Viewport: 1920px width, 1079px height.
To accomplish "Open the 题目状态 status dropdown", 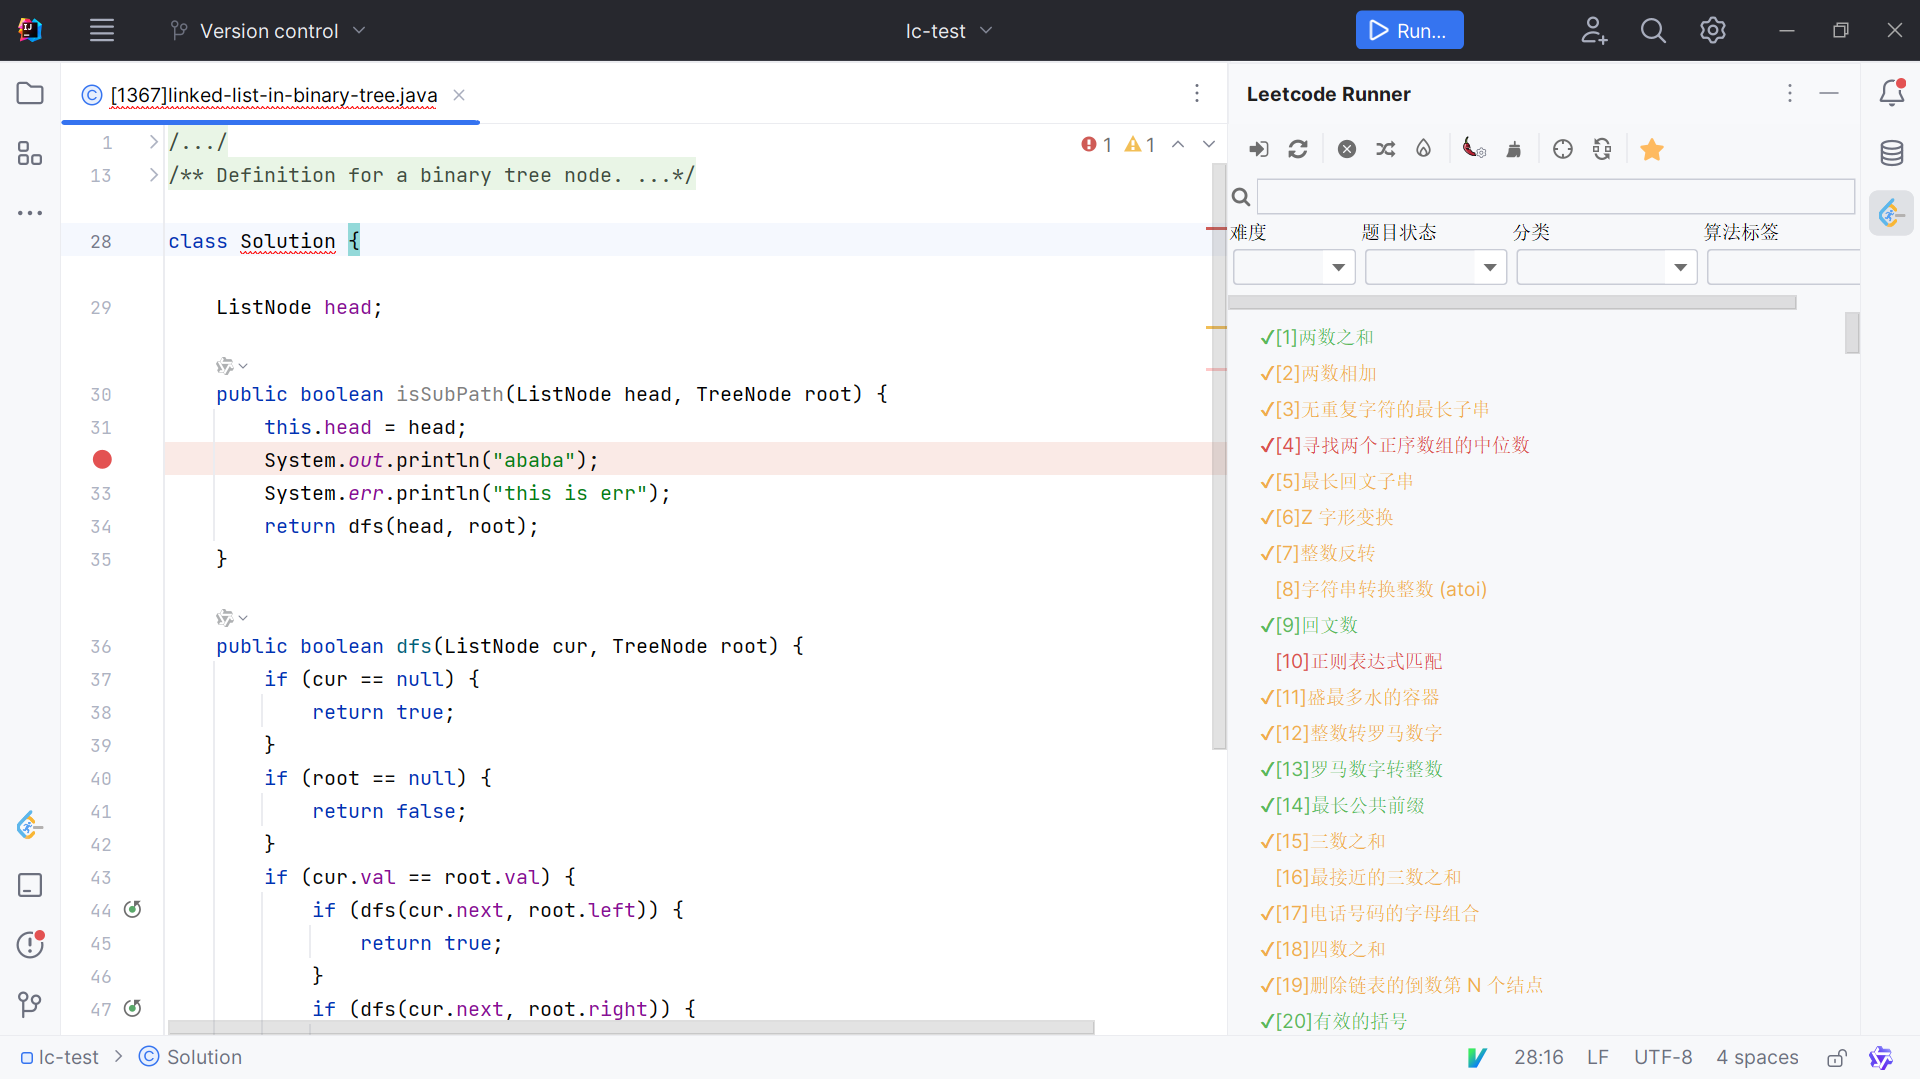I will [x=1435, y=267].
